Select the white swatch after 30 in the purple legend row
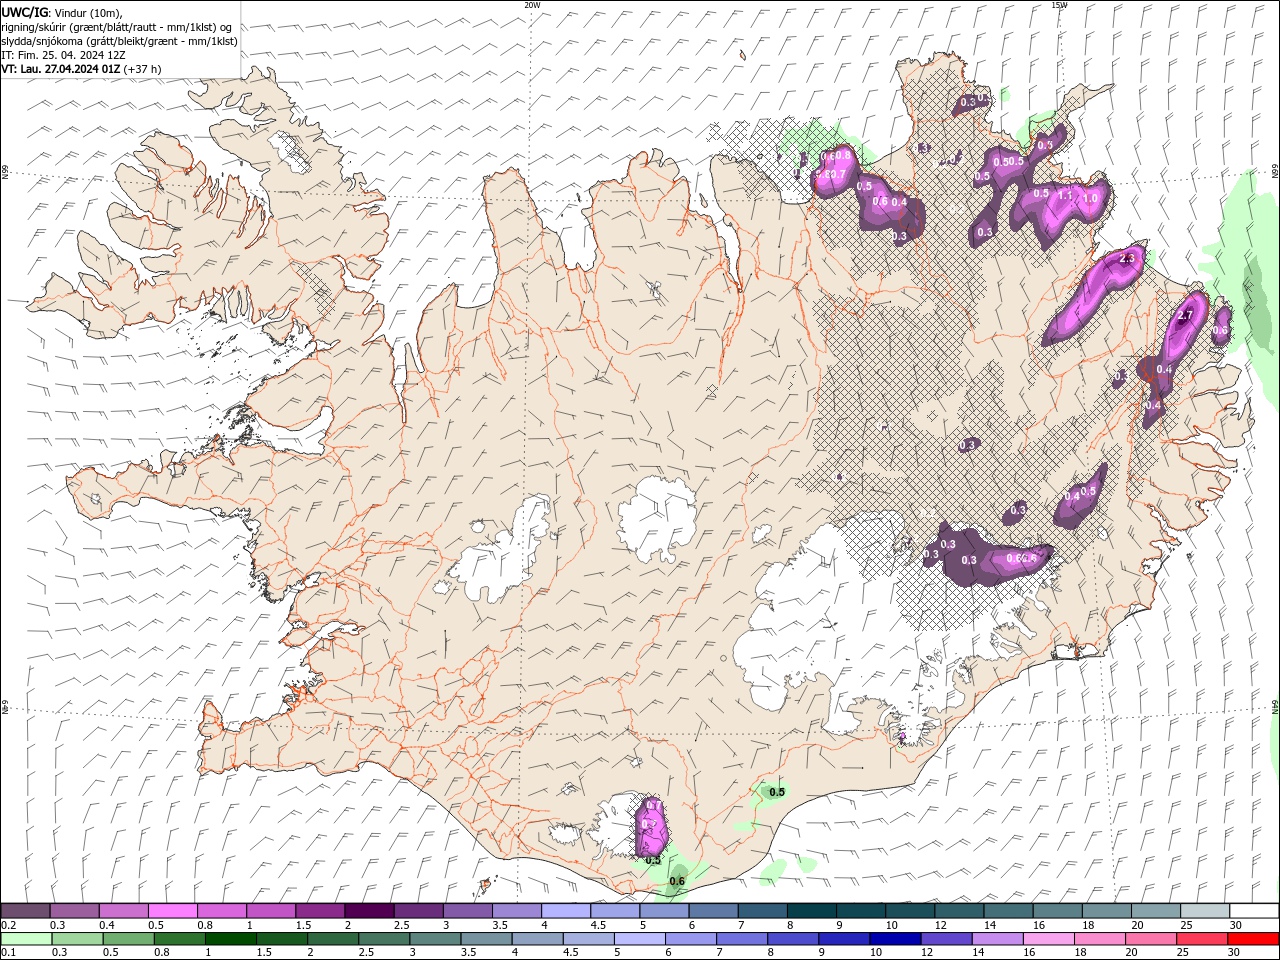1280x960 pixels. [x=1253, y=911]
